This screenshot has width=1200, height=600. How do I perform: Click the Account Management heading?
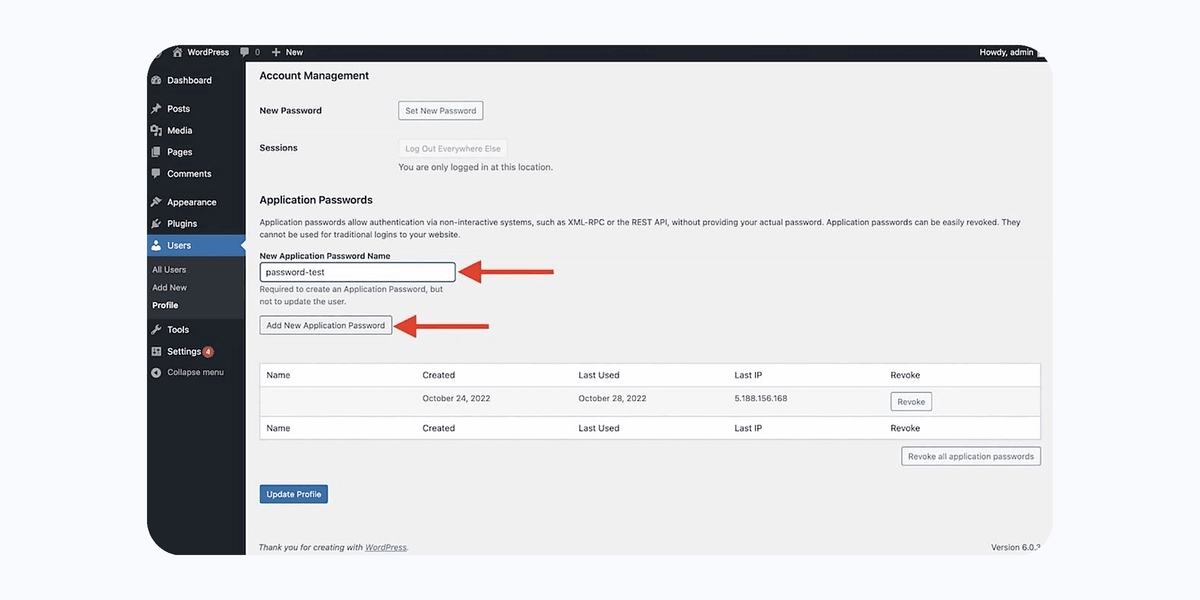314,76
